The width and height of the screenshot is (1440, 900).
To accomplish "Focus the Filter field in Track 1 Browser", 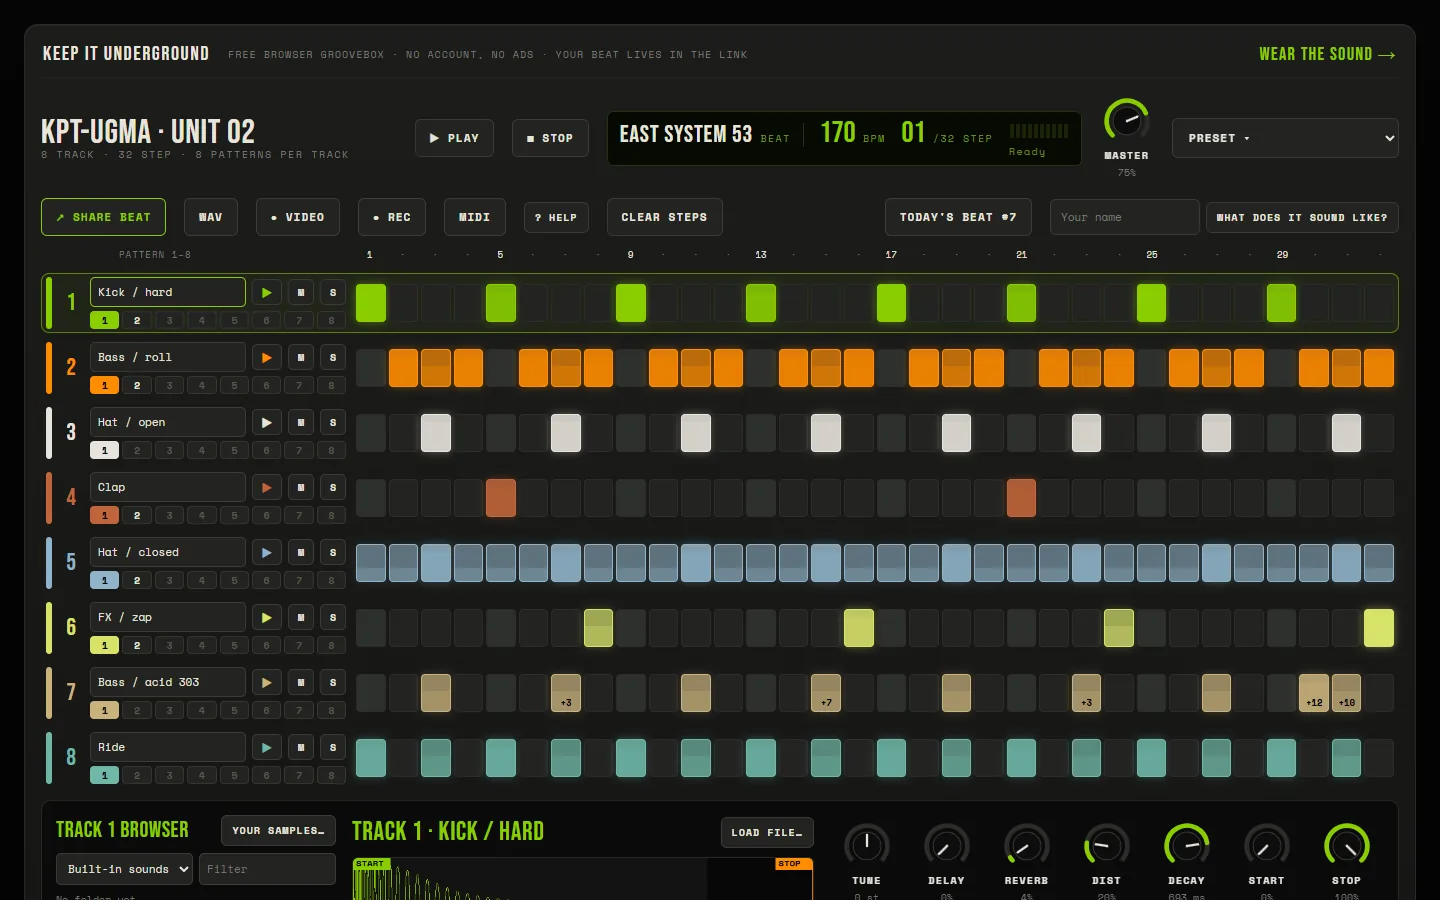I will click(x=267, y=869).
